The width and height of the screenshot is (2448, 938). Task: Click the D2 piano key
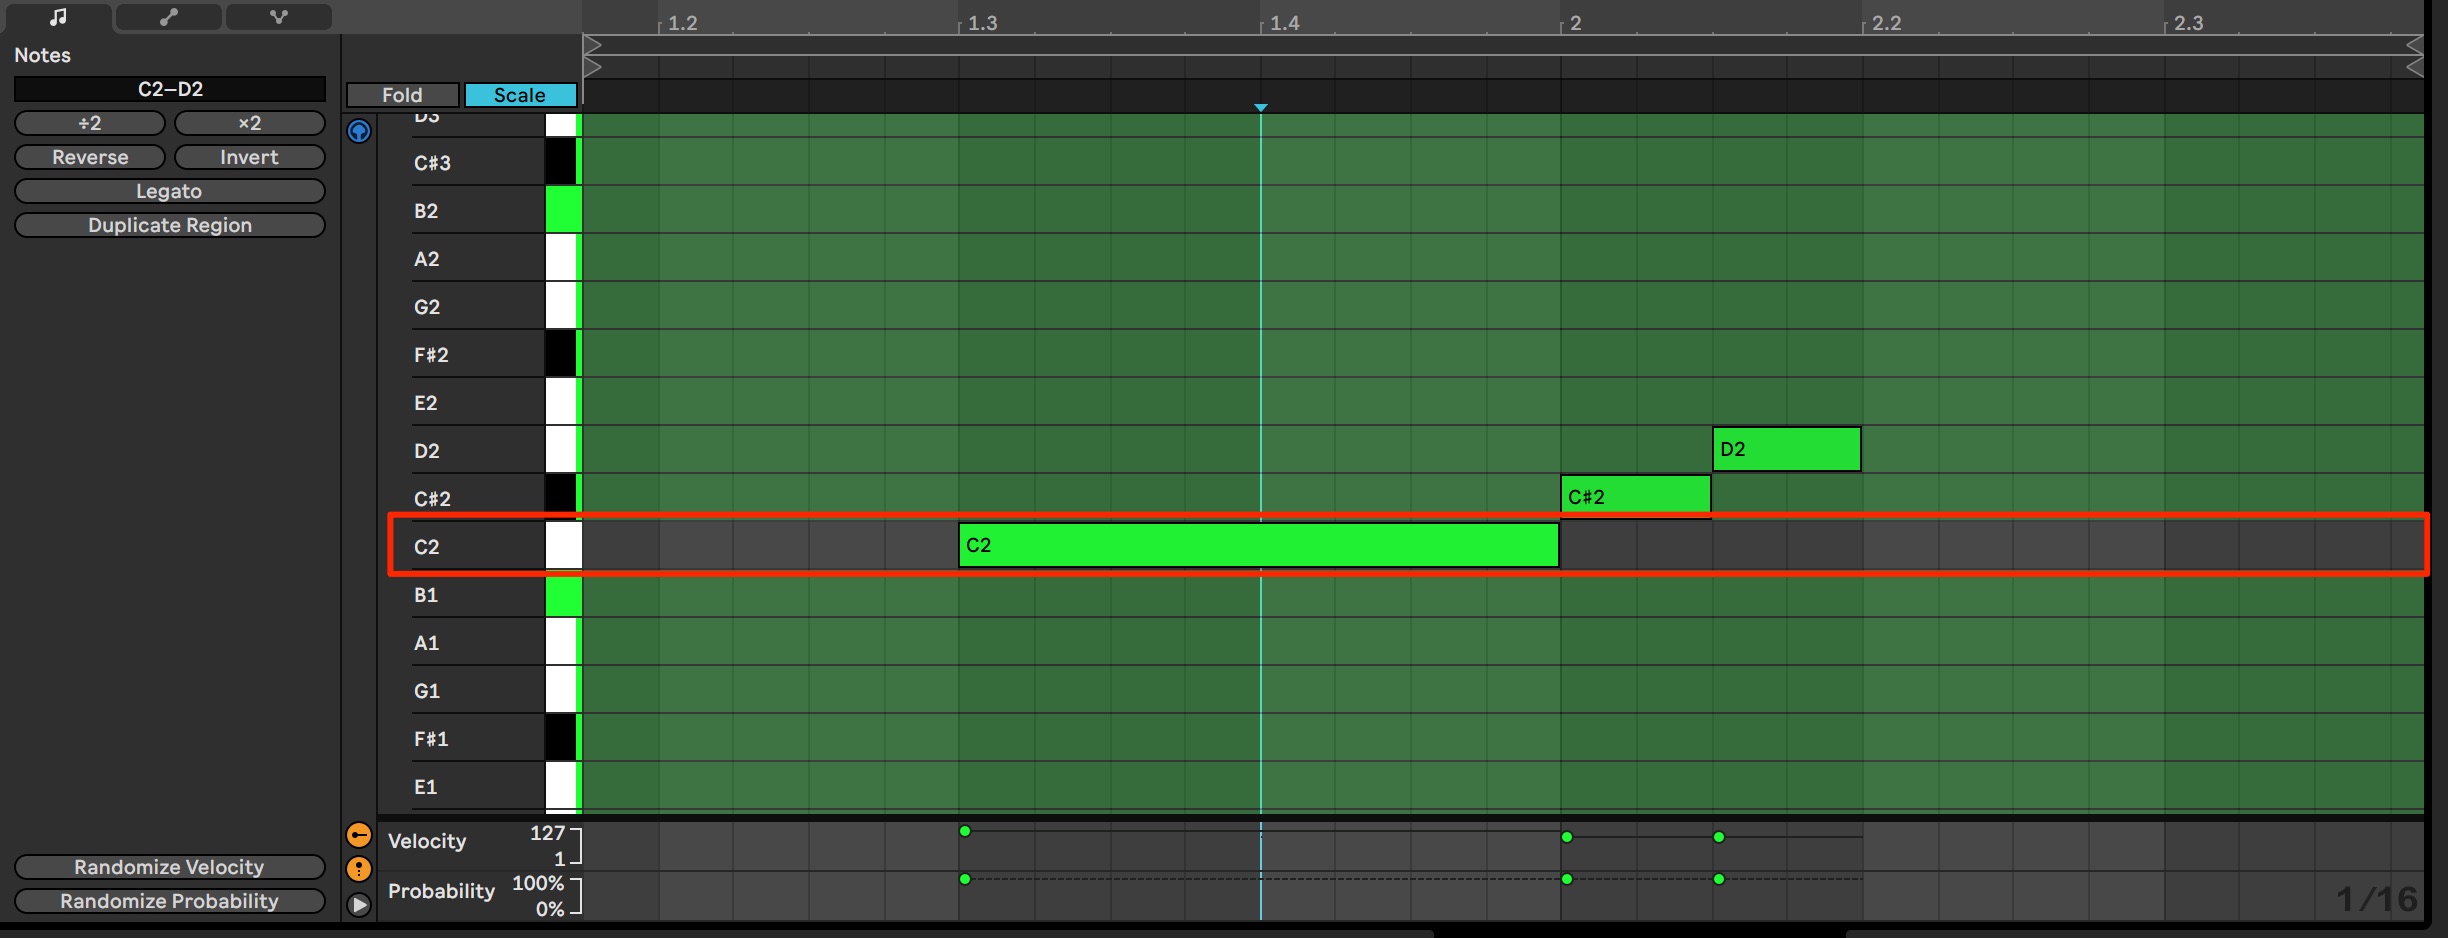point(563,450)
